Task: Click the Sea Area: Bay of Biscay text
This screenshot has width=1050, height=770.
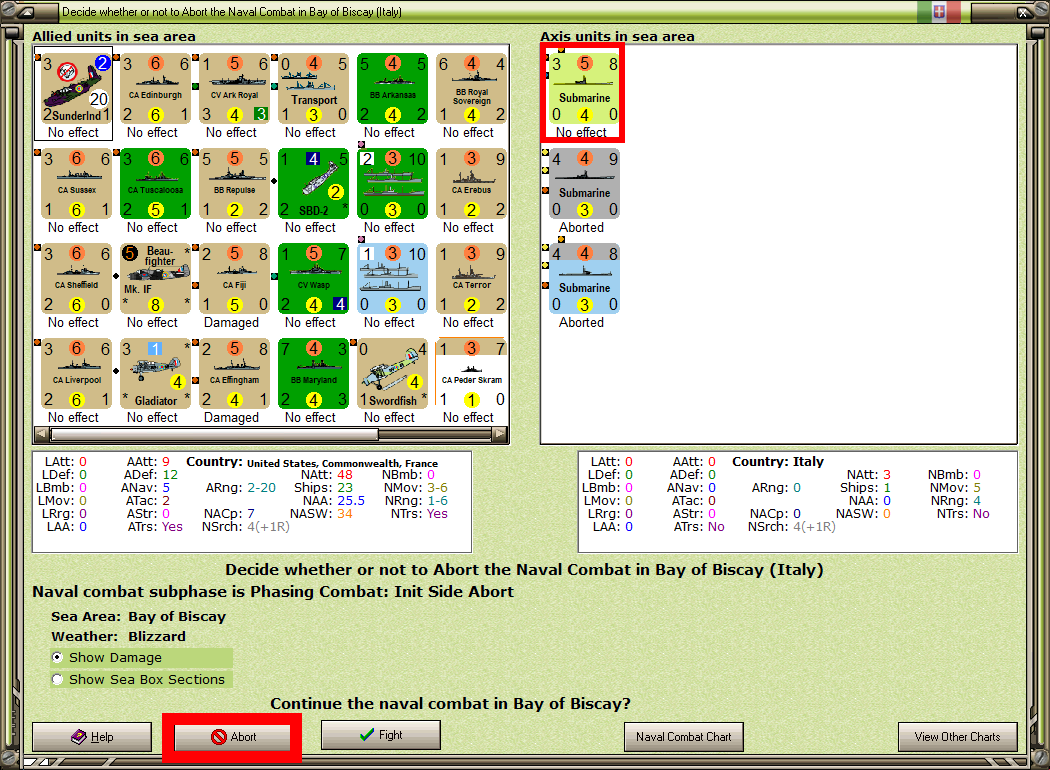Action: (139, 616)
